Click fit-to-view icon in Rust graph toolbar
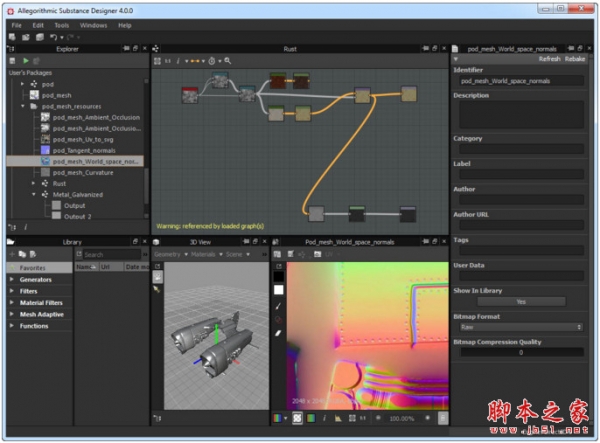 [x=157, y=61]
